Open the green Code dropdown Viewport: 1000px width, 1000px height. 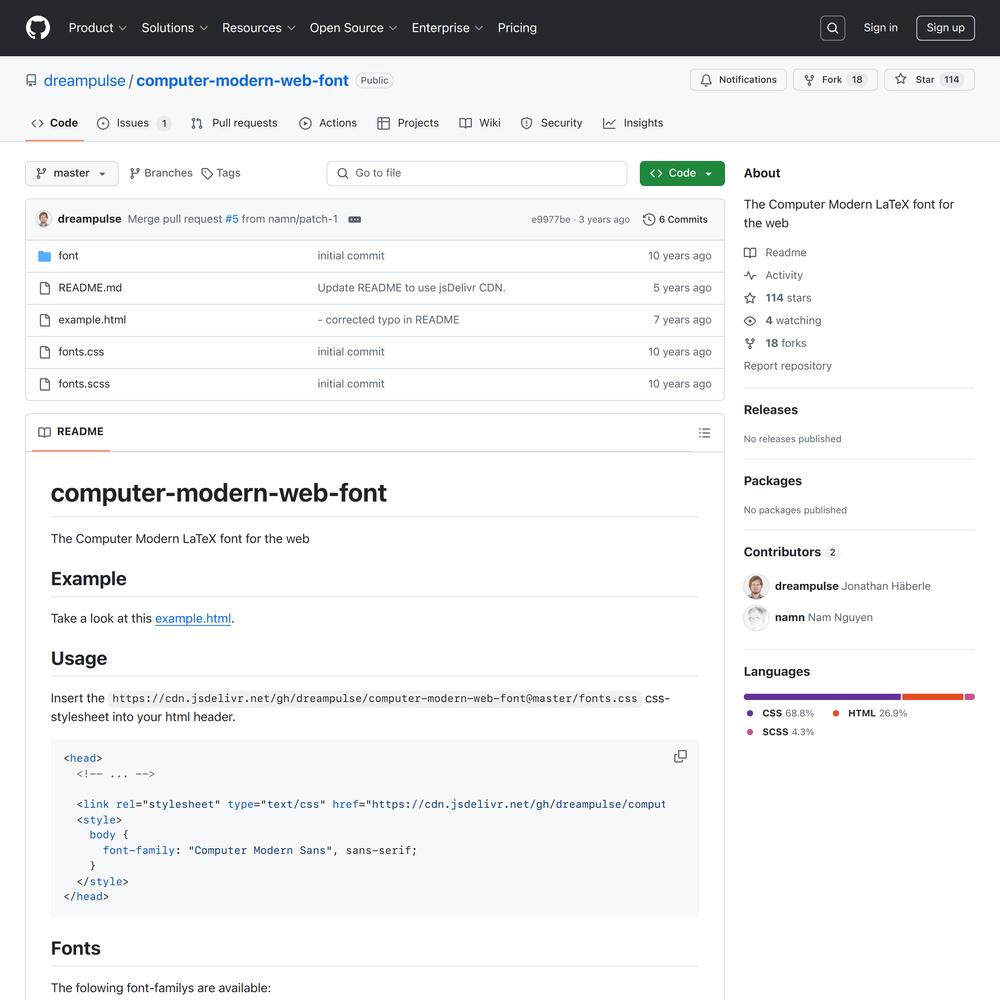point(682,173)
